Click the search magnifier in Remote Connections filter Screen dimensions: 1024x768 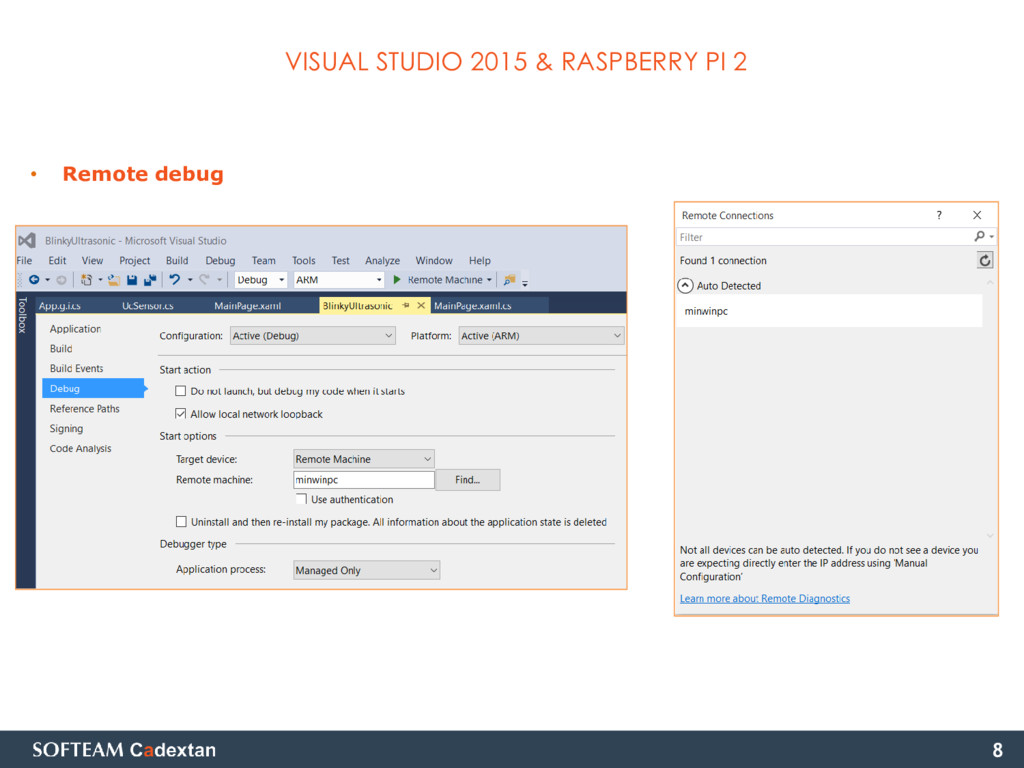(980, 236)
